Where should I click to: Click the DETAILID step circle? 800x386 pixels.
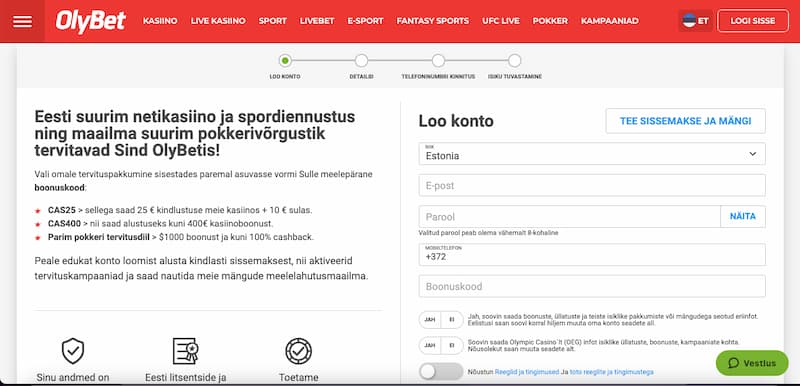click(x=361, y=61)
